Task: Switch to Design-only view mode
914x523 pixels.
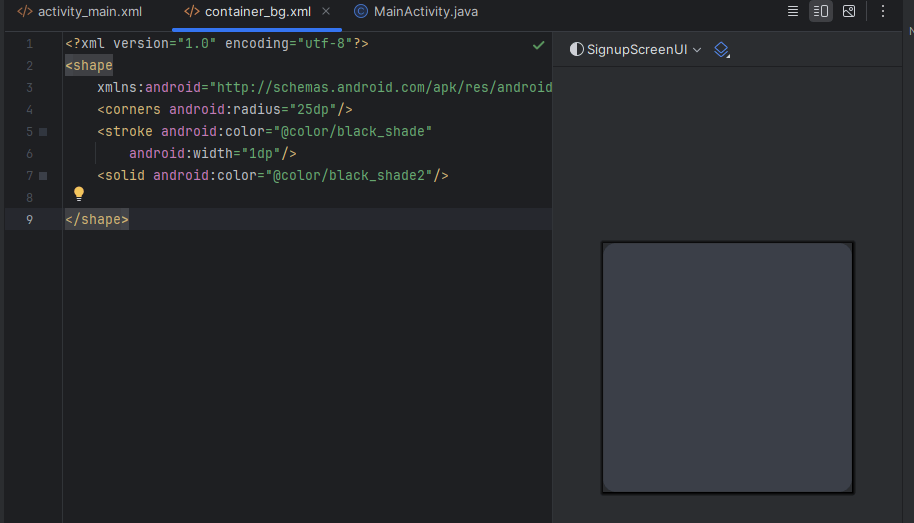Action: point(849,11)
